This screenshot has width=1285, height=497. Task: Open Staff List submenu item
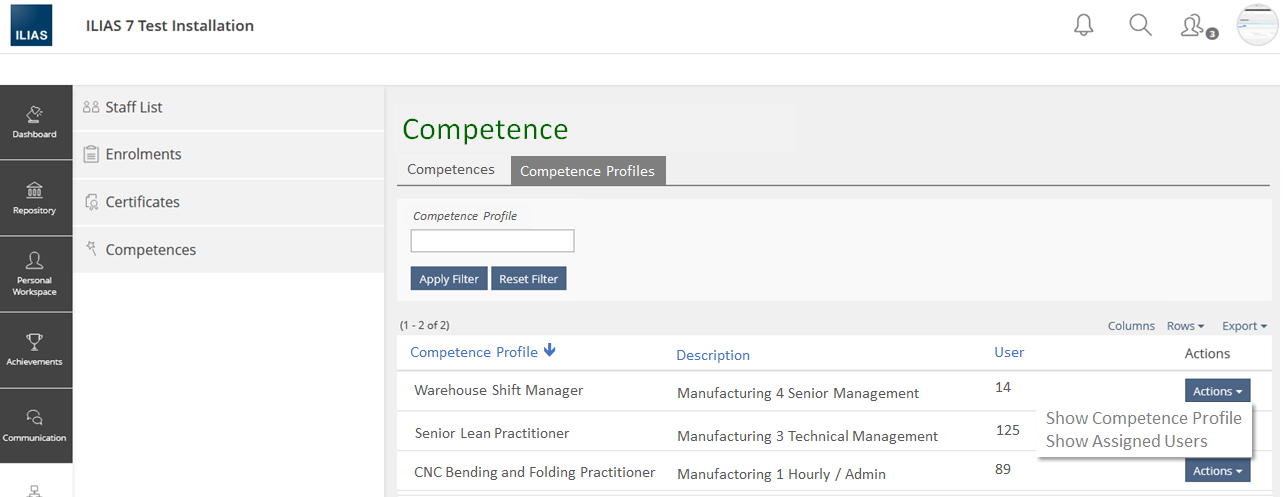pyautogui.click(x=134, y=107)
